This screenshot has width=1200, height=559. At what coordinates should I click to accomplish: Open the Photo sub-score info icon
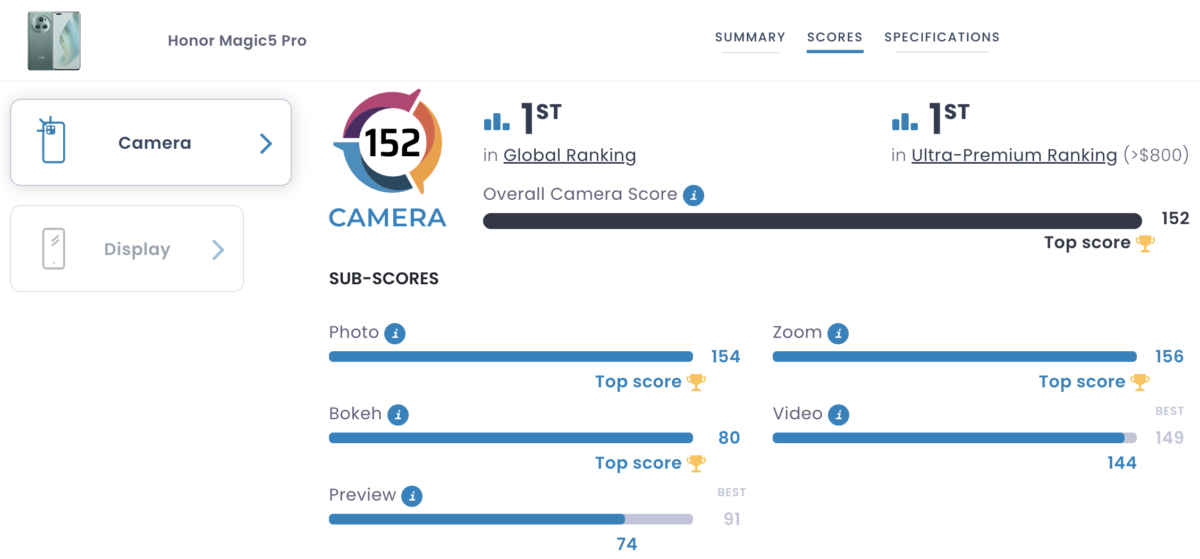[x=395, y=333]
